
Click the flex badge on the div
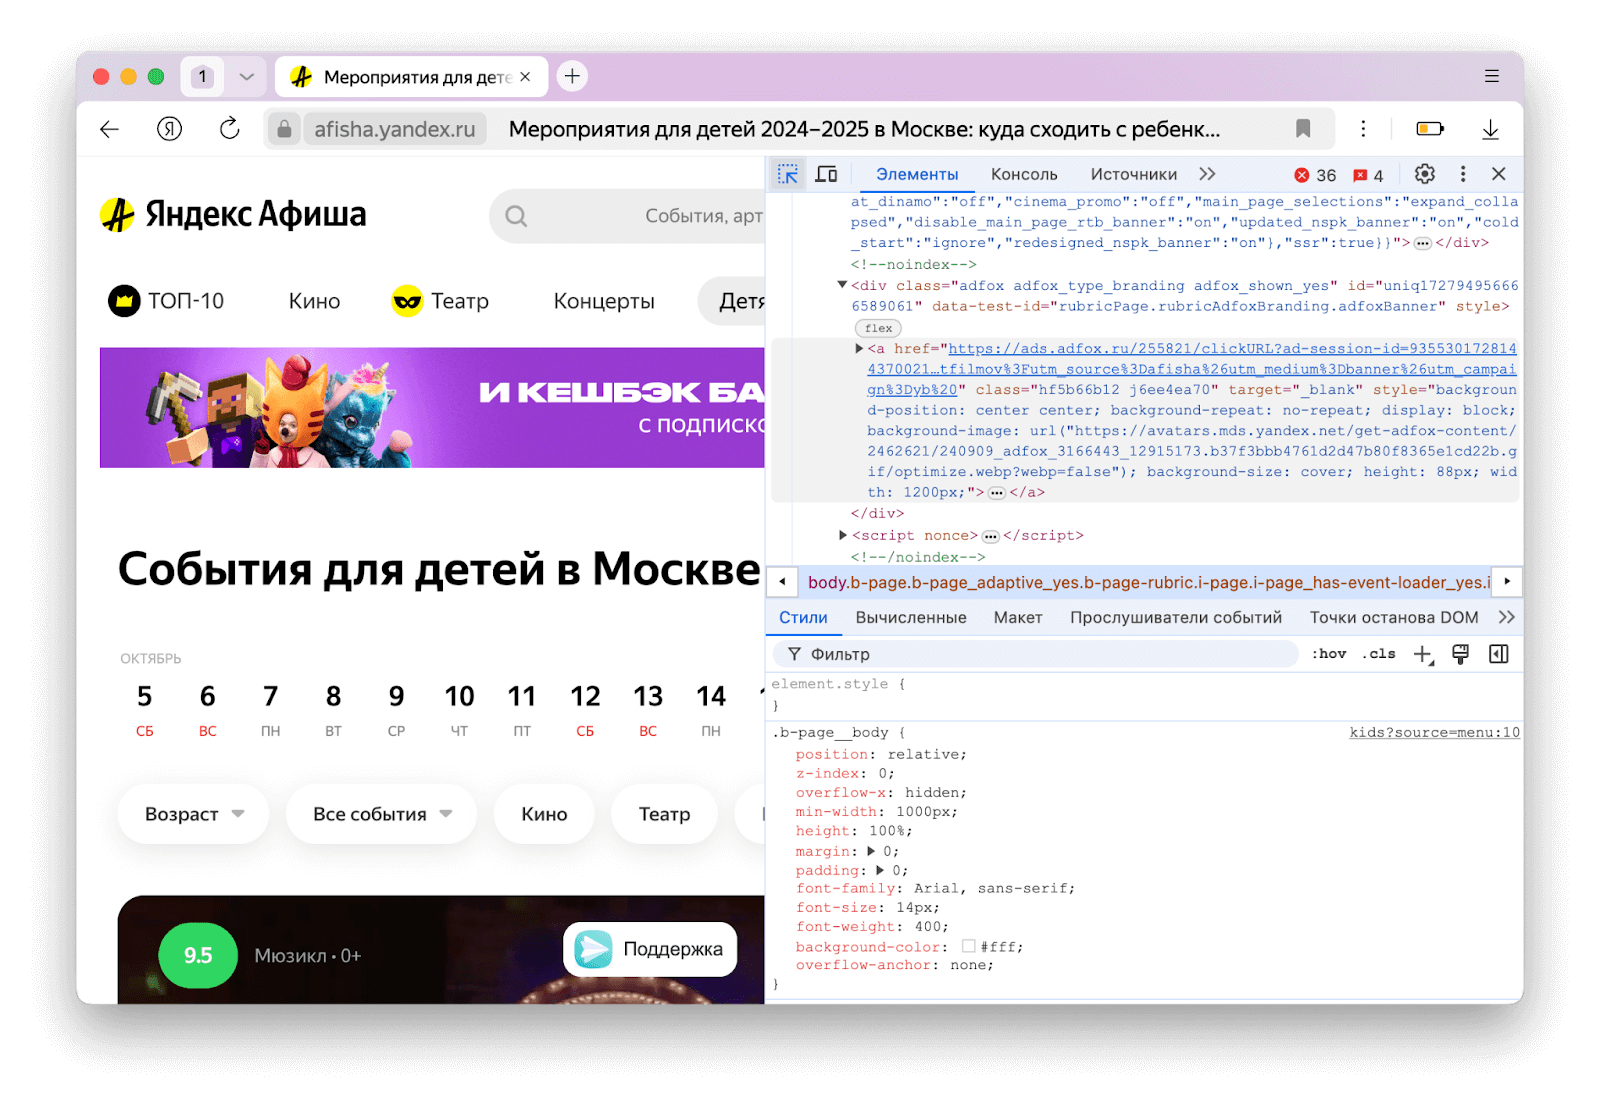pyautogui.click(x=879, y=328)
